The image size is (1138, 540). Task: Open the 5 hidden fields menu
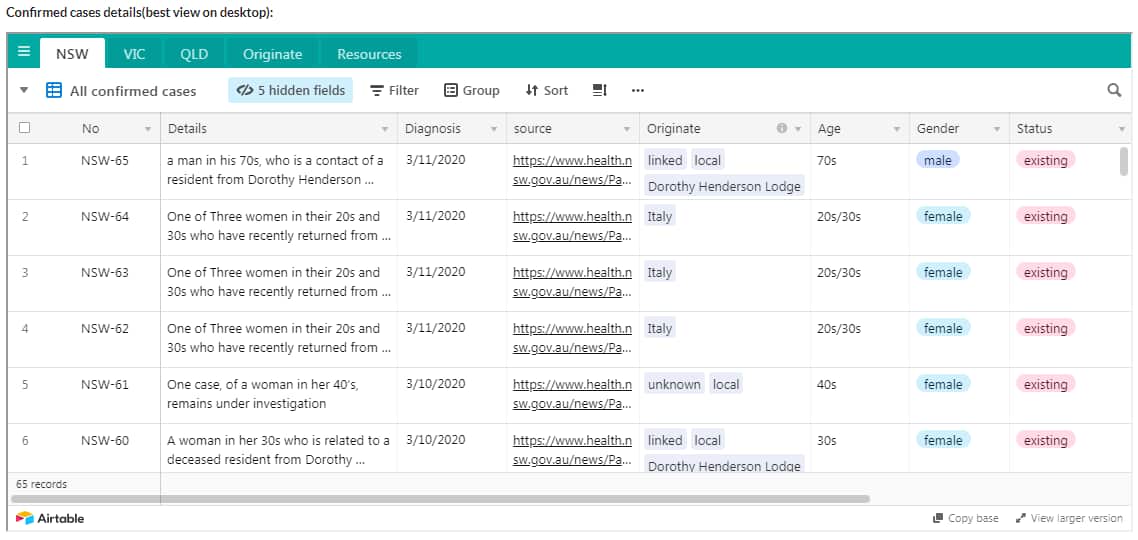(x=291, y=90)
